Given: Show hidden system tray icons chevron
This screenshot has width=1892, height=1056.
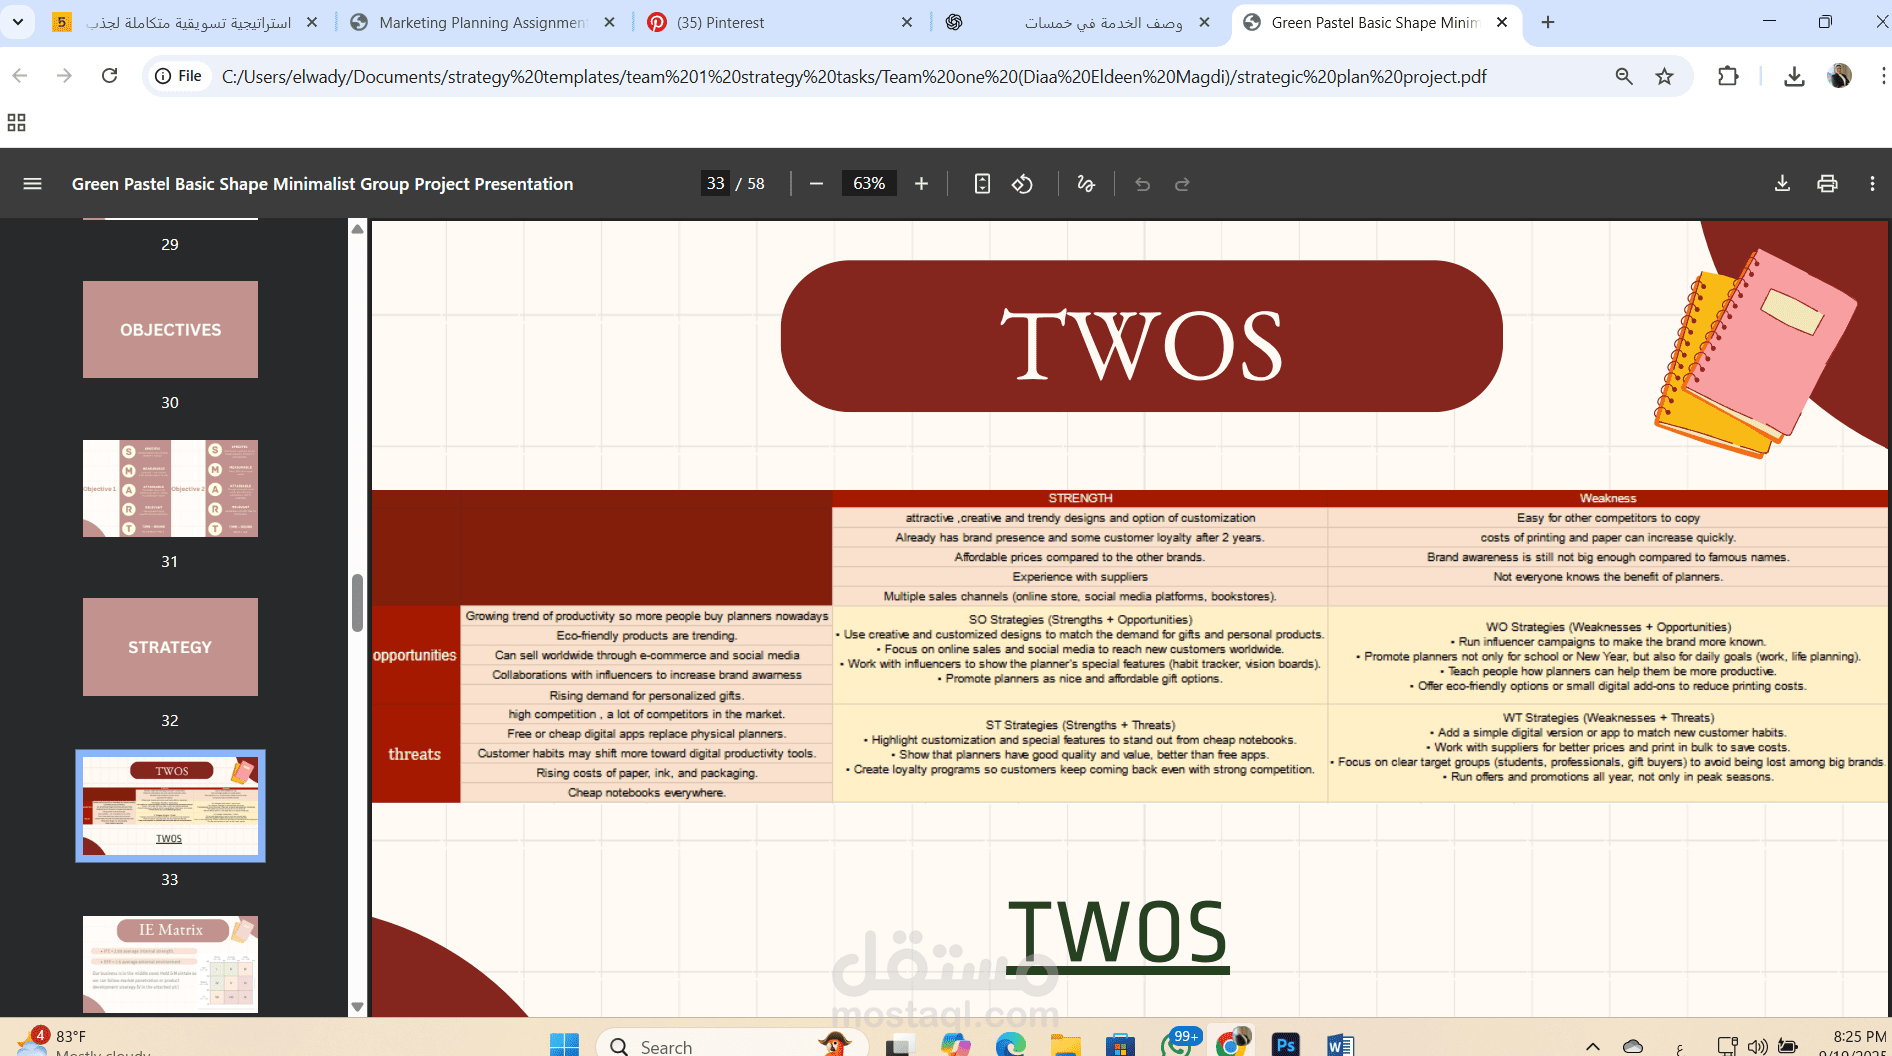Looking at the screenshot, I should (1592, 1046).
